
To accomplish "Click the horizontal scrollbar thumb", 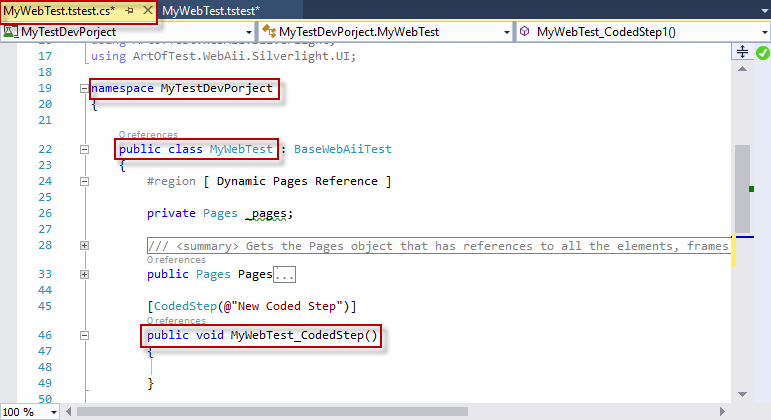I will (272, 411).
